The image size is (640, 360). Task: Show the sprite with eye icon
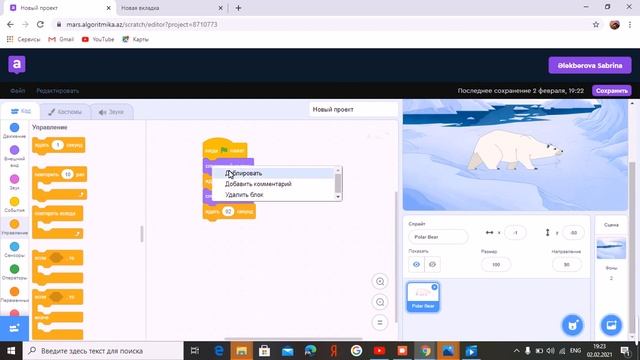(x=416, y=264)
